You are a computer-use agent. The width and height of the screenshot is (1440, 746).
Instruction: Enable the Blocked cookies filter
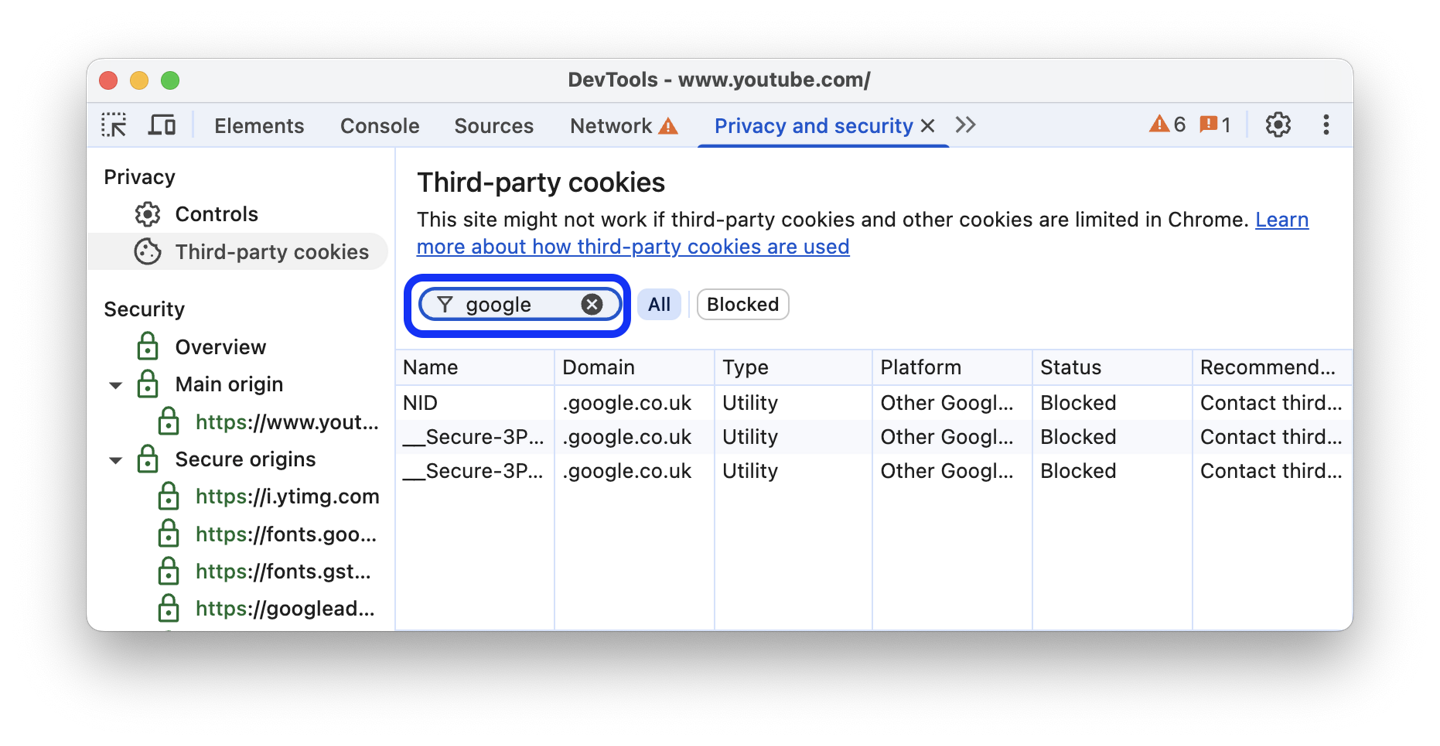[742, 304]
